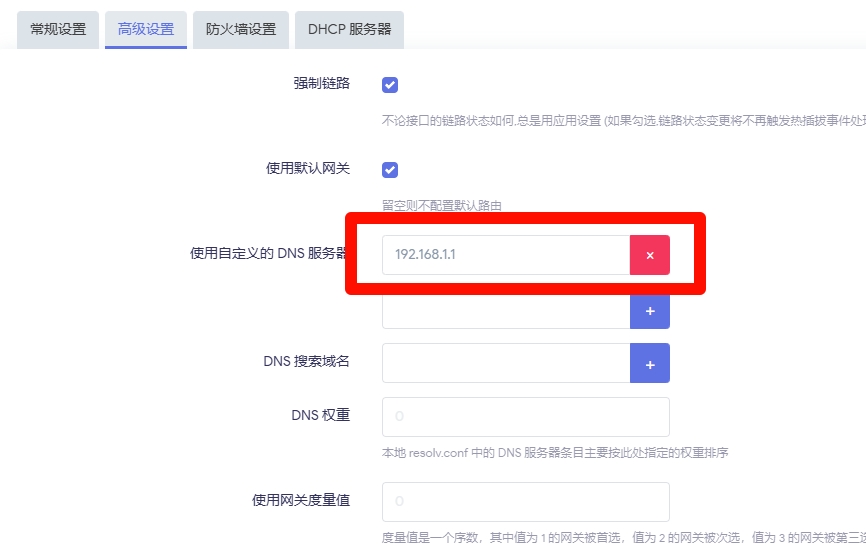This screenshot has height=545, width=866.
Task: Click the 使用默认网关 label text
Action: click(x=308, y=168)
